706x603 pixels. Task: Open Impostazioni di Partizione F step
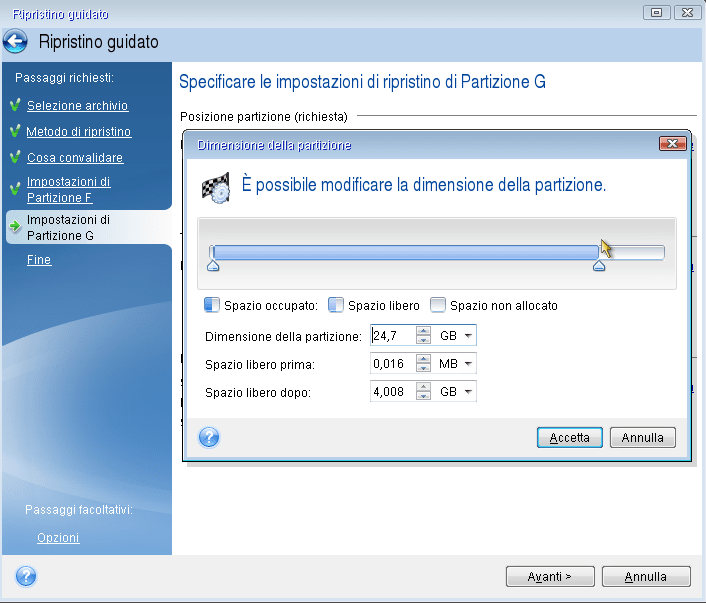click(68, 190)
